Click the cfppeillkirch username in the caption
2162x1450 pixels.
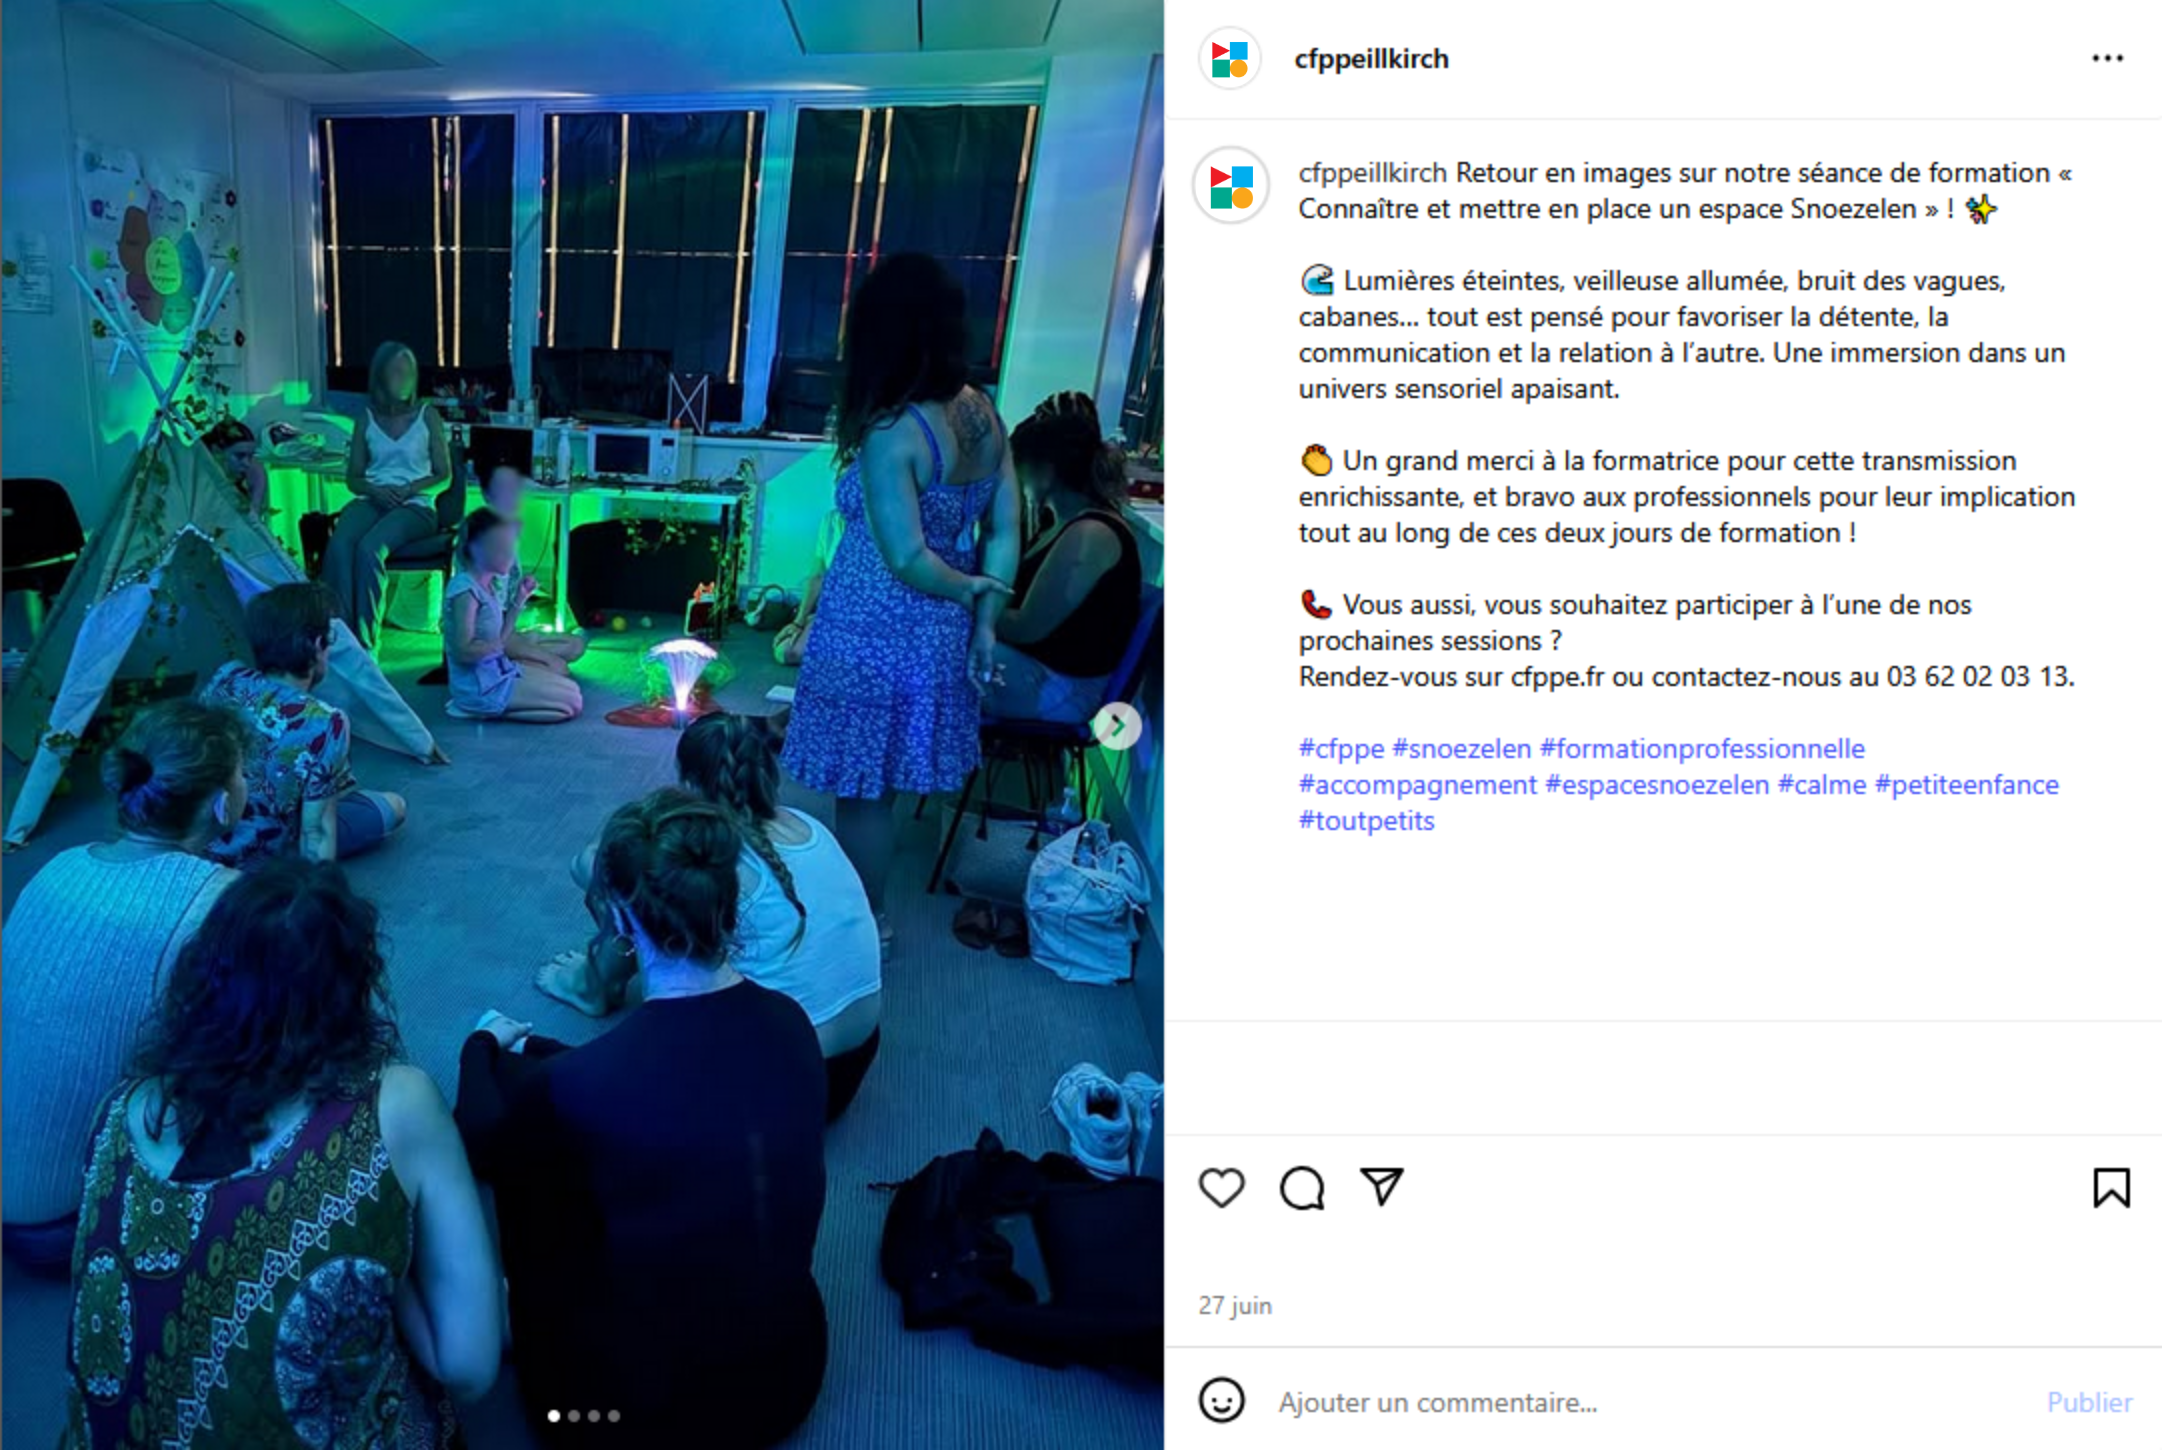click(1372, 173)
